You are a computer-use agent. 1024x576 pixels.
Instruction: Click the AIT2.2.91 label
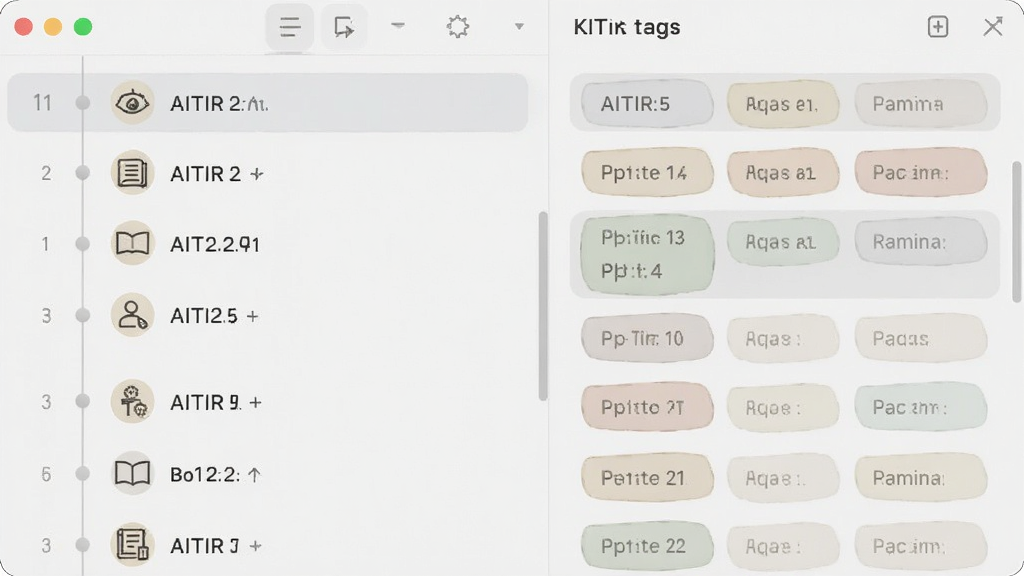(x=215, y=244)
